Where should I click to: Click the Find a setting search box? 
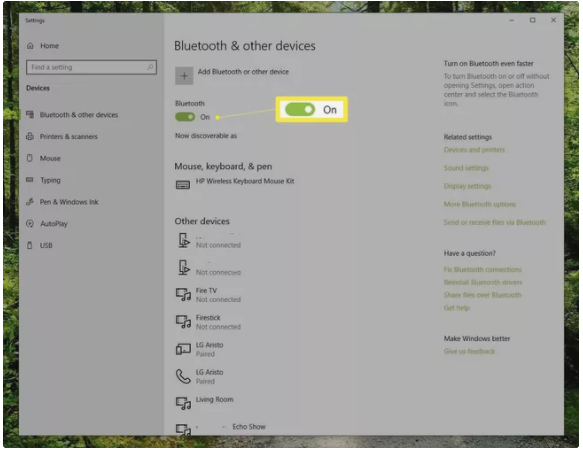coord(91,67)
